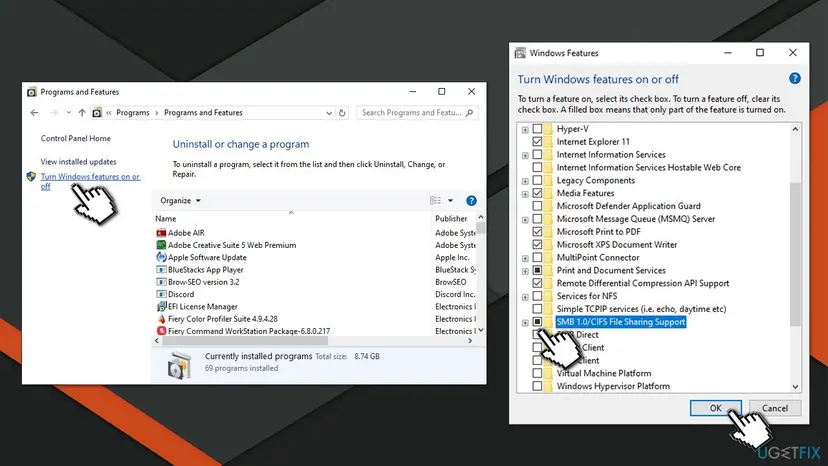Open Control Panel Home link
This screenshot has height=466, width=828.
pyautogui.click(x=76, y=138)
